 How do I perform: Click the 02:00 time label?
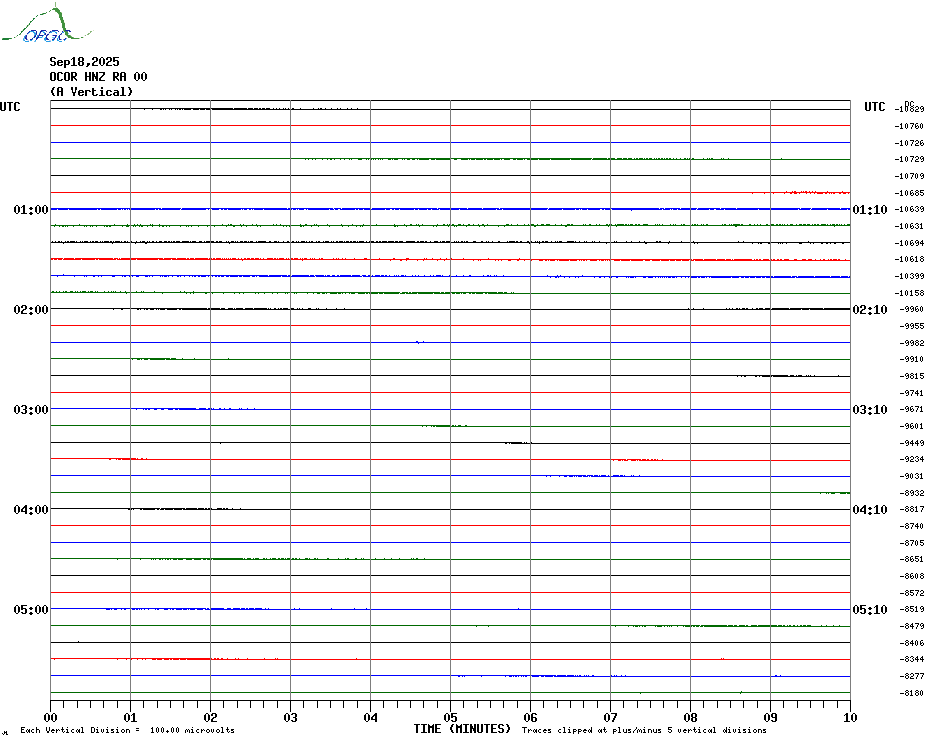coord(31,310)
